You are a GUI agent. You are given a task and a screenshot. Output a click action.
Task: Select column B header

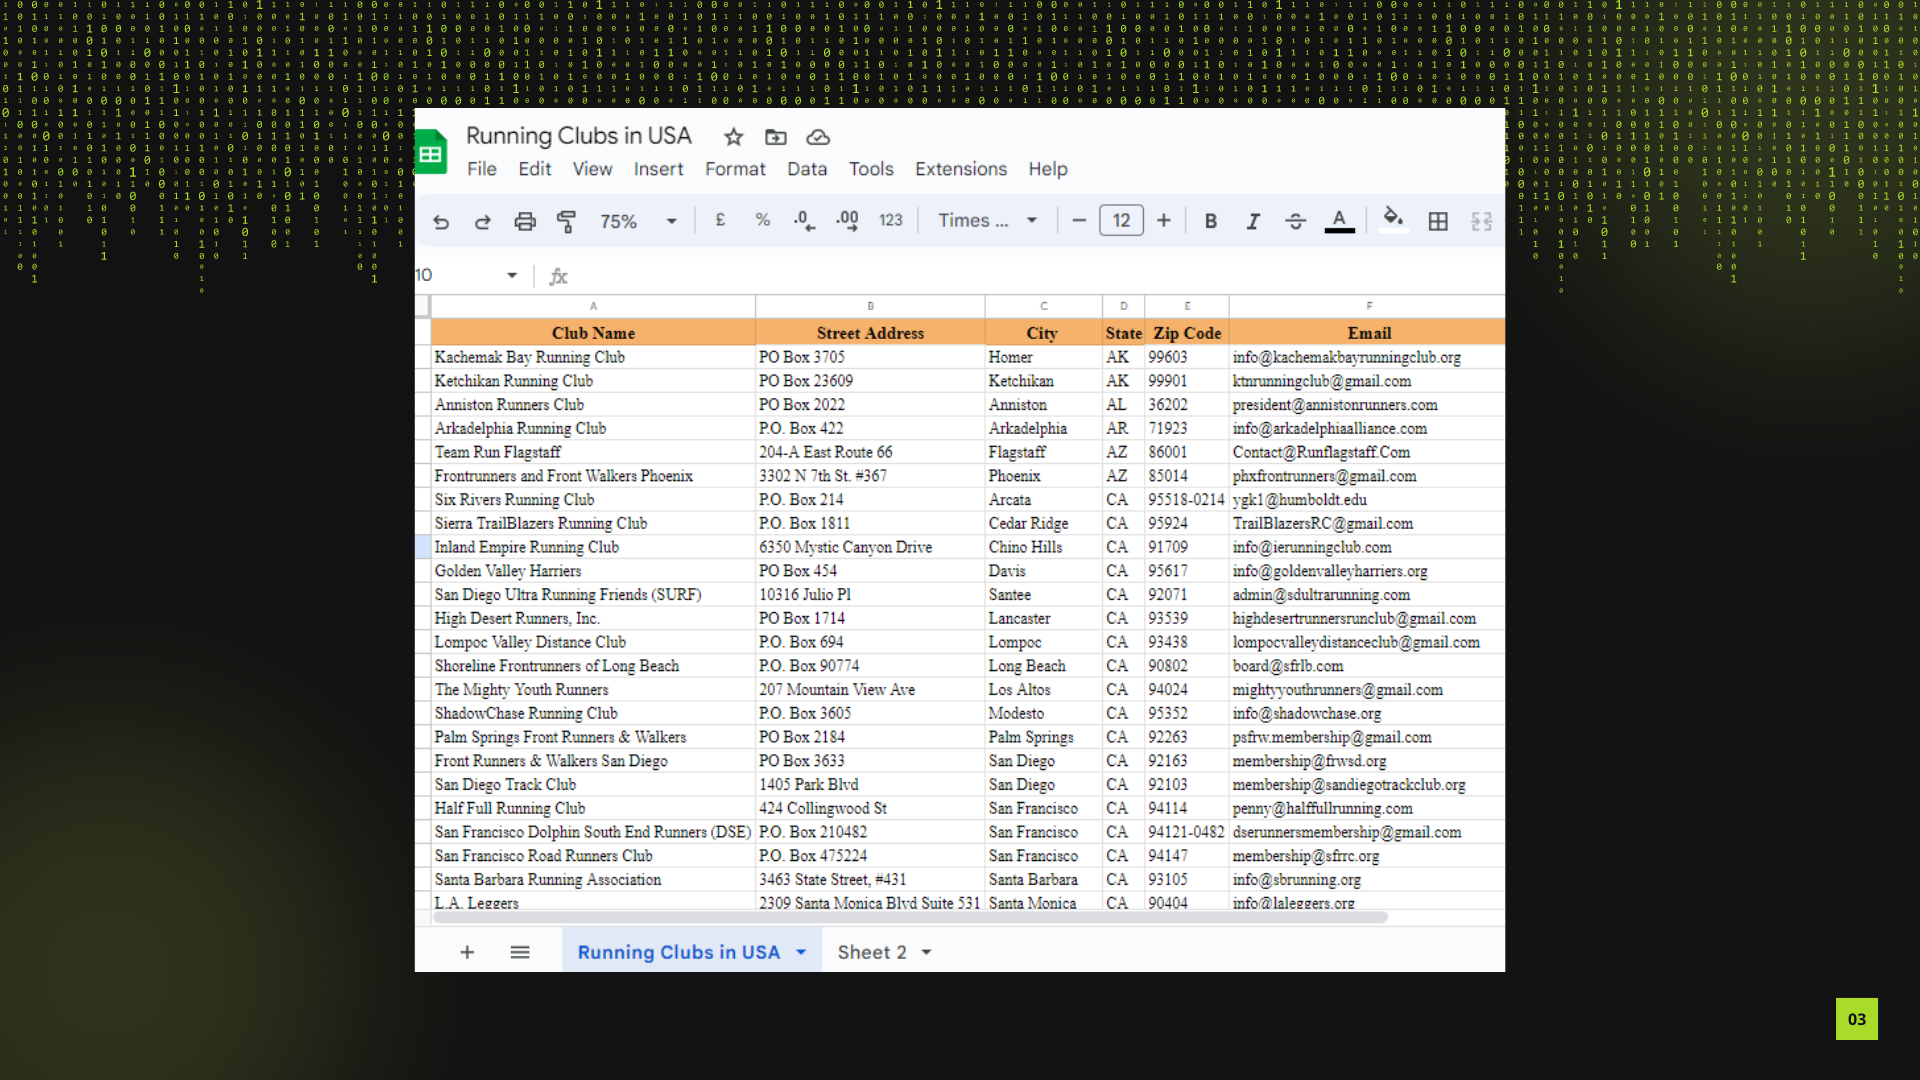(870, 306)
